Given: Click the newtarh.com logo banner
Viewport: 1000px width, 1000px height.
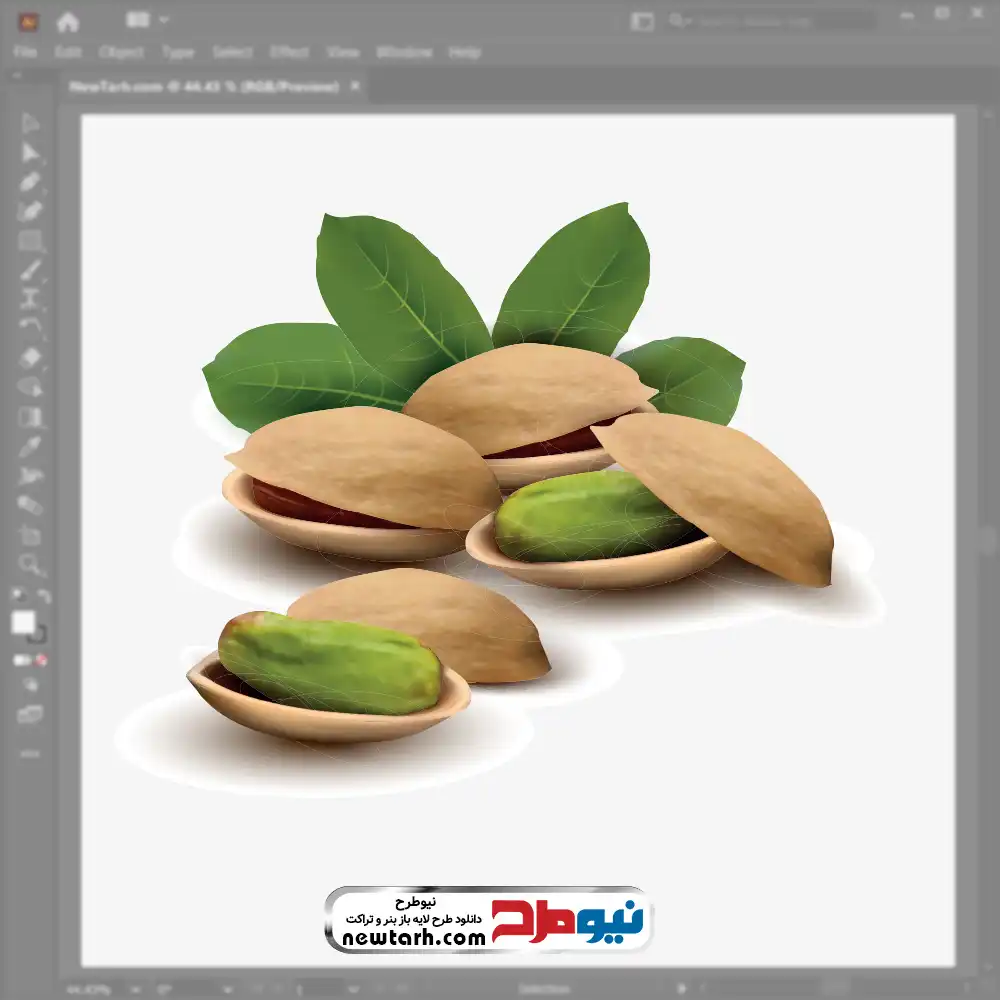Looking at the screenshot, I should coord(489,920).
